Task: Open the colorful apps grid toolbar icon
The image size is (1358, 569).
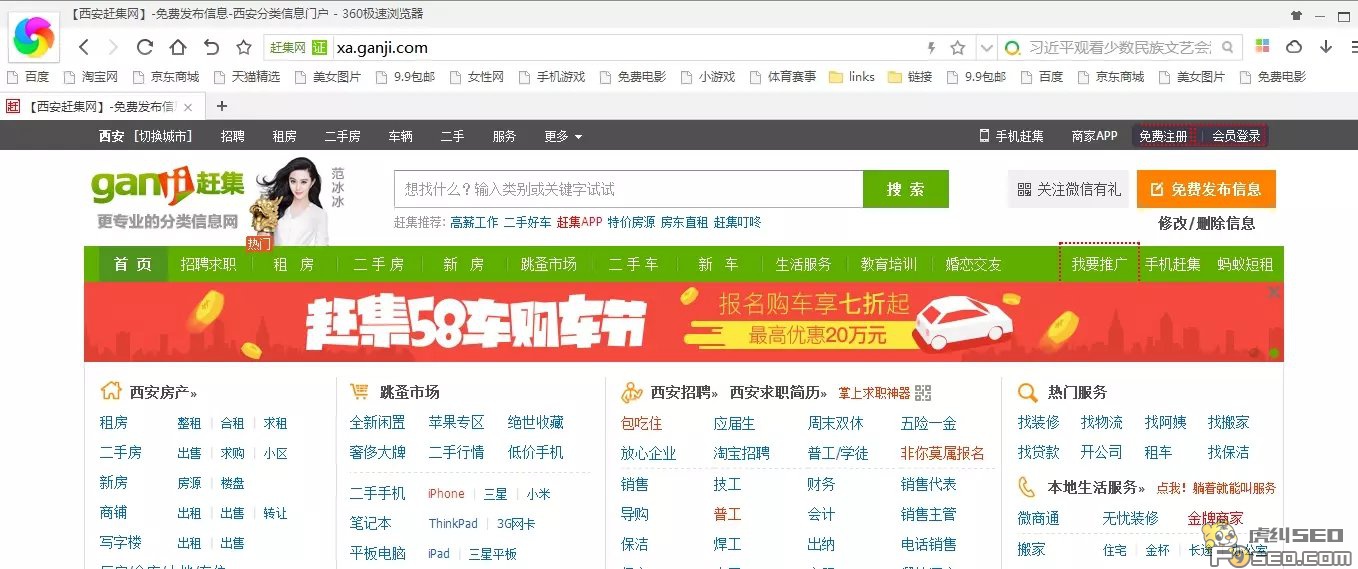Action: pos(1263,47)
